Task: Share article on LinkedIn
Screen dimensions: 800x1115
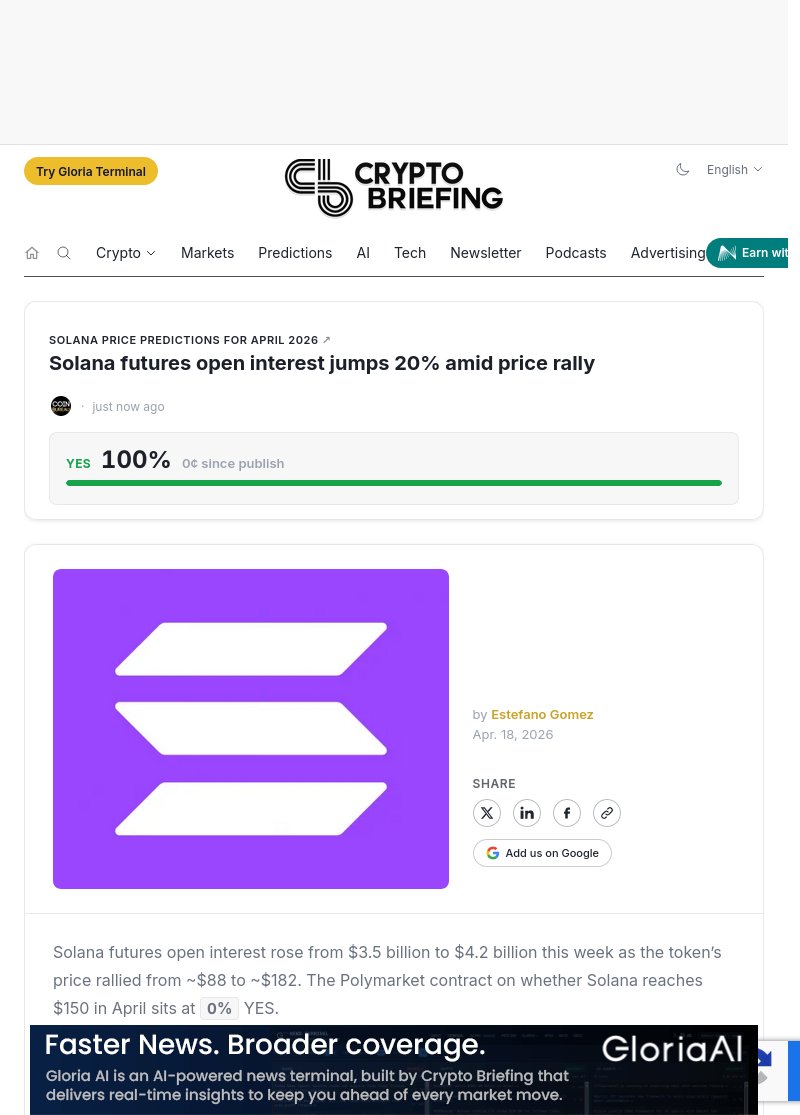Action: 527,813
